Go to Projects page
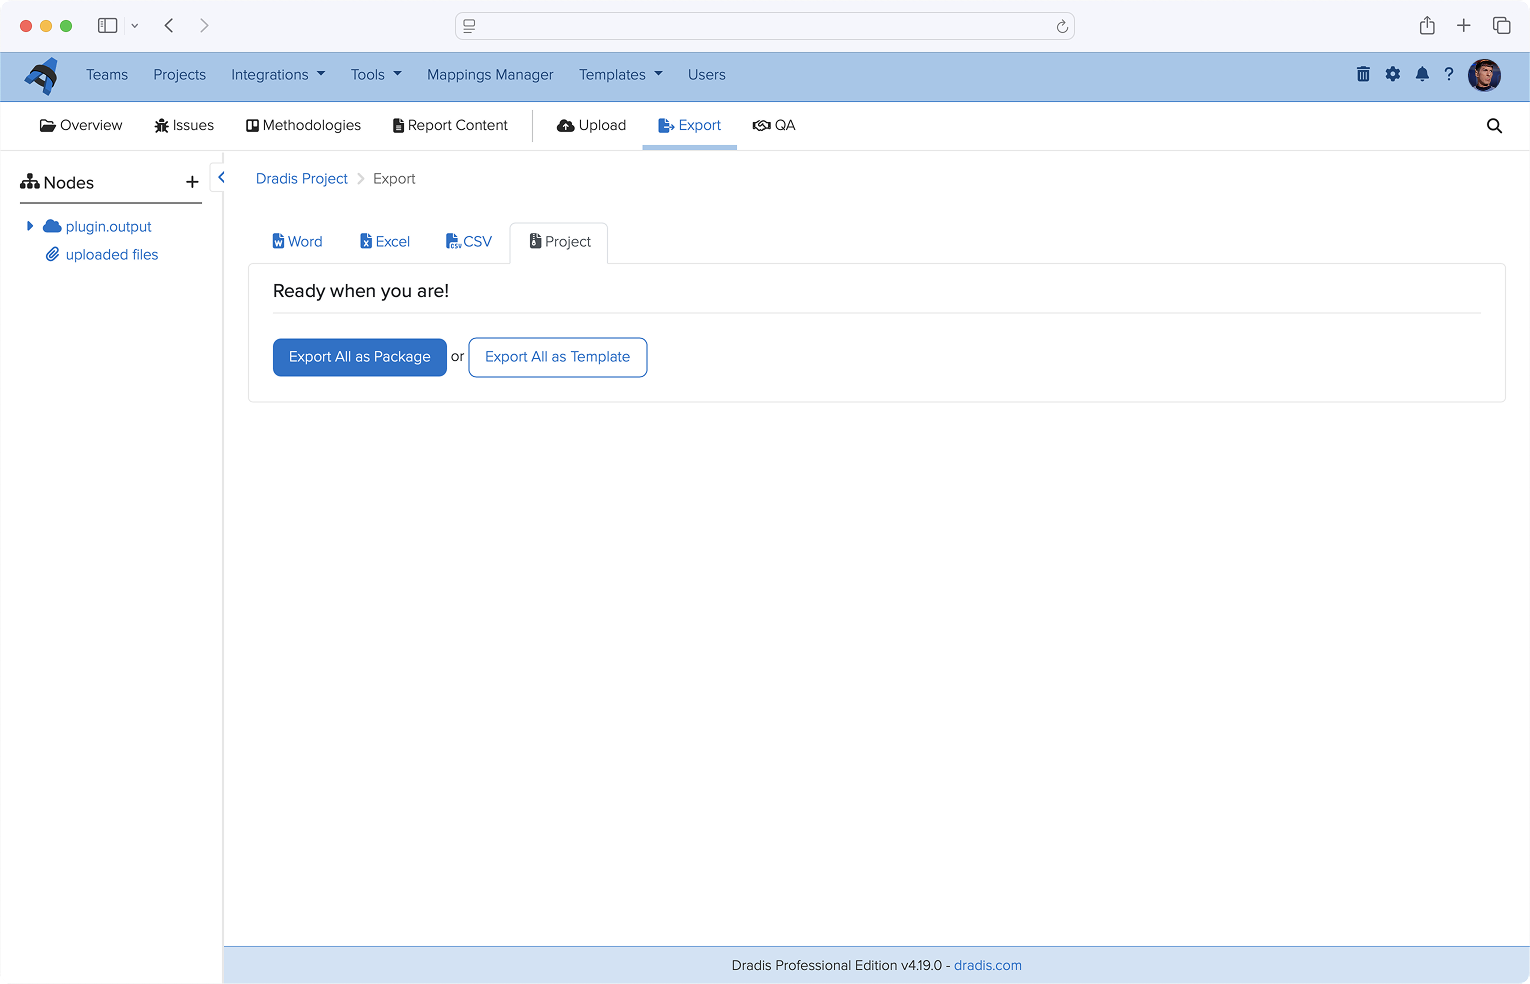This screenshot has height=984, width=1530. click(x=180, y=75)
